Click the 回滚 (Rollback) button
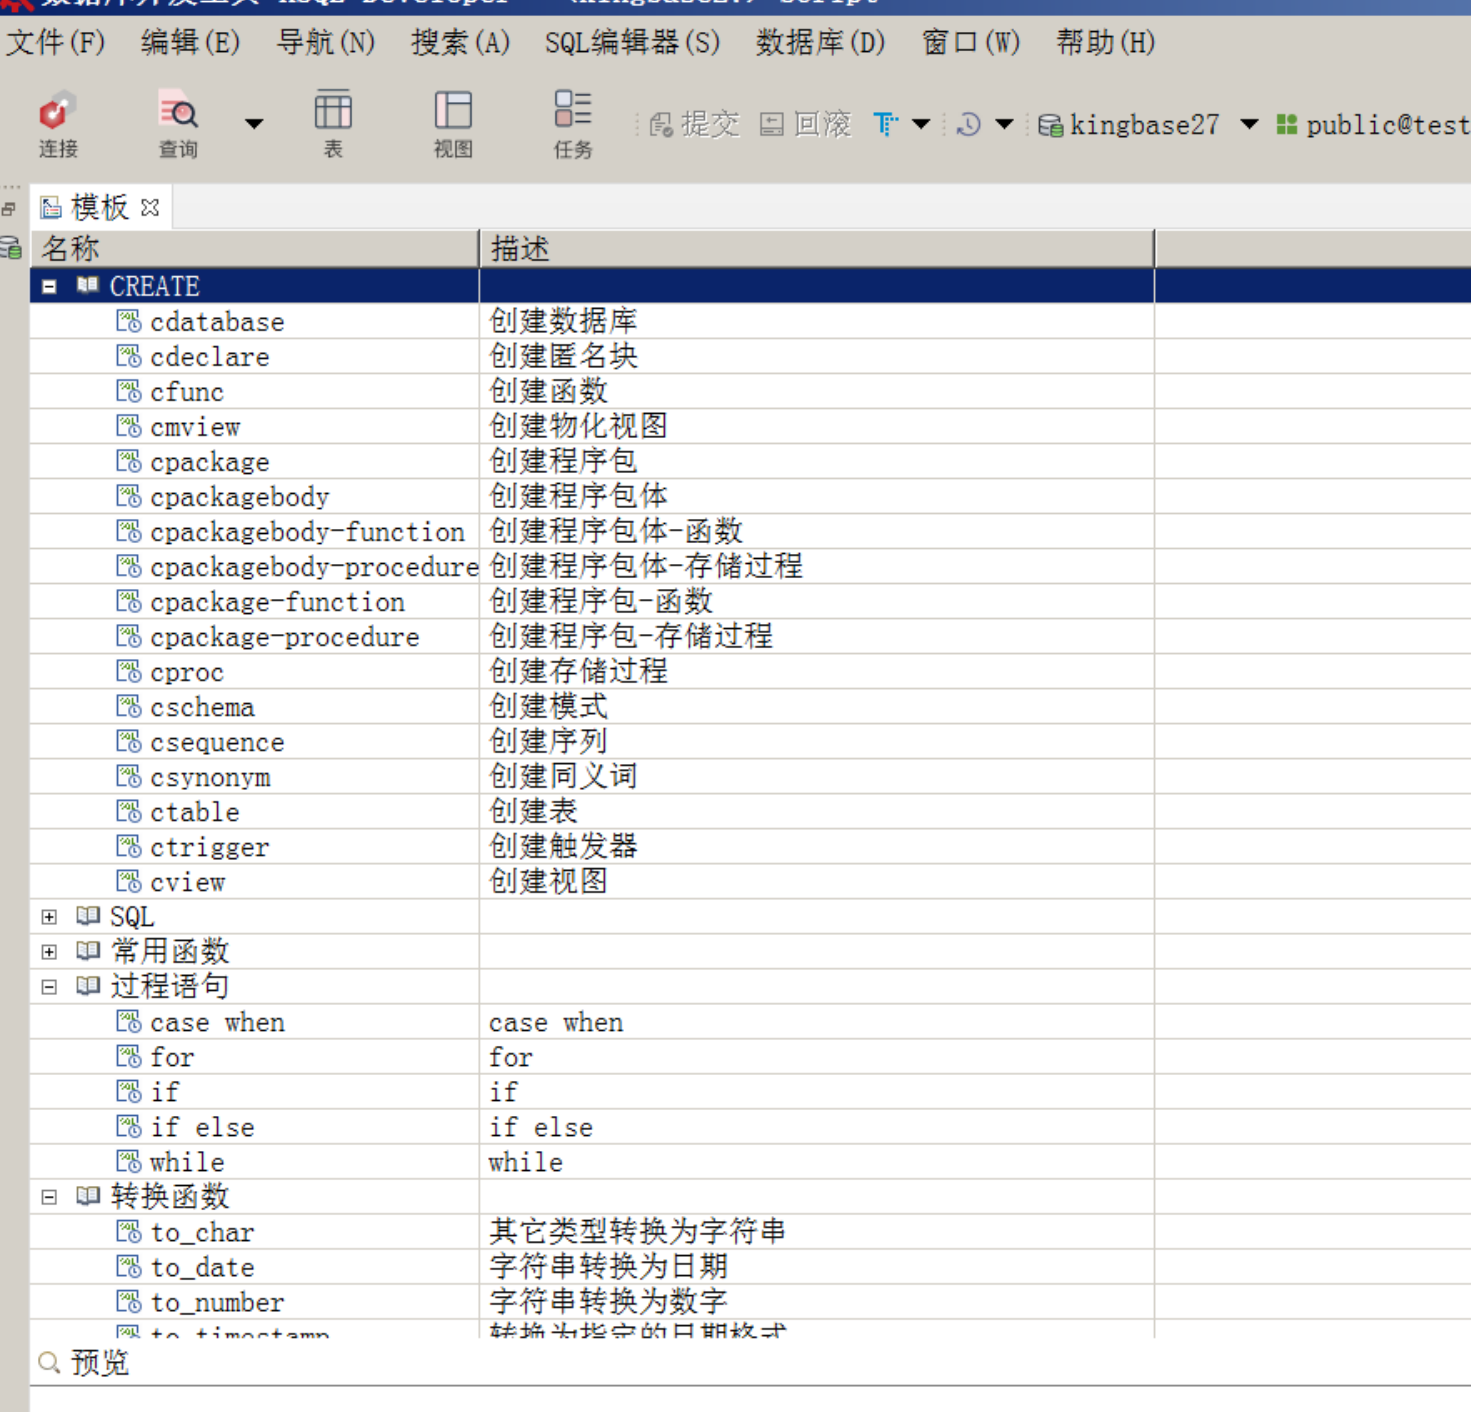1471x1412 pixels. (x=806, y=124)
